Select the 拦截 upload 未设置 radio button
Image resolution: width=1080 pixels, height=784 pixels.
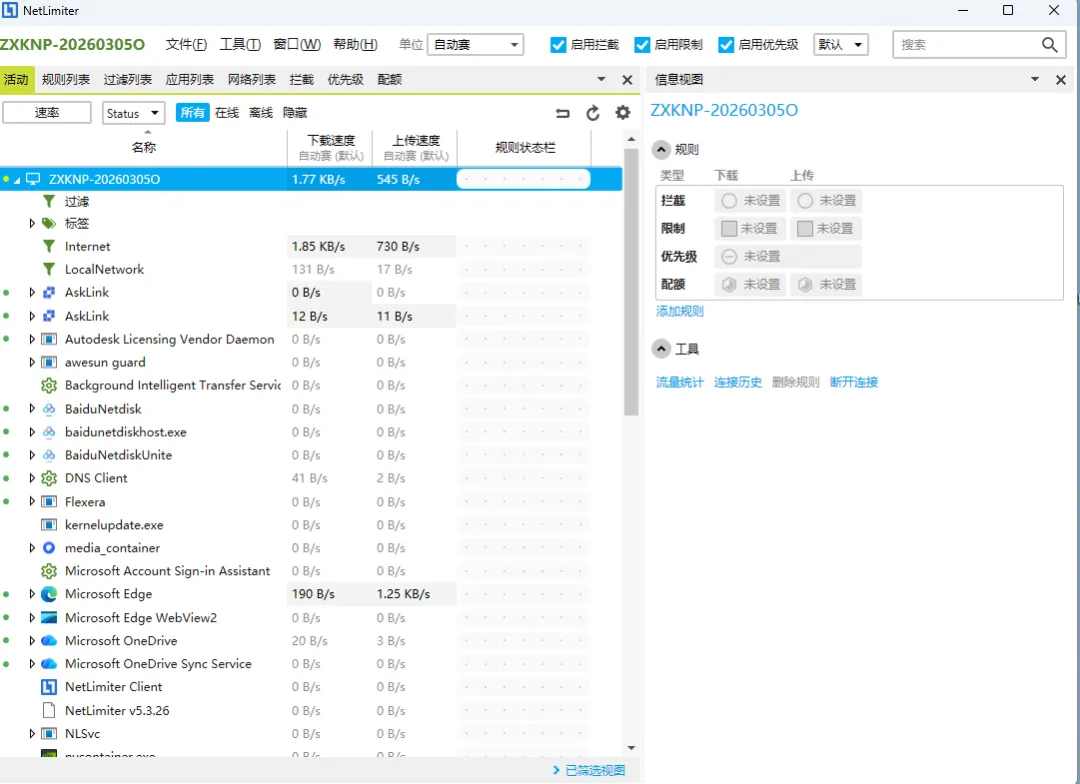[804, 200]
